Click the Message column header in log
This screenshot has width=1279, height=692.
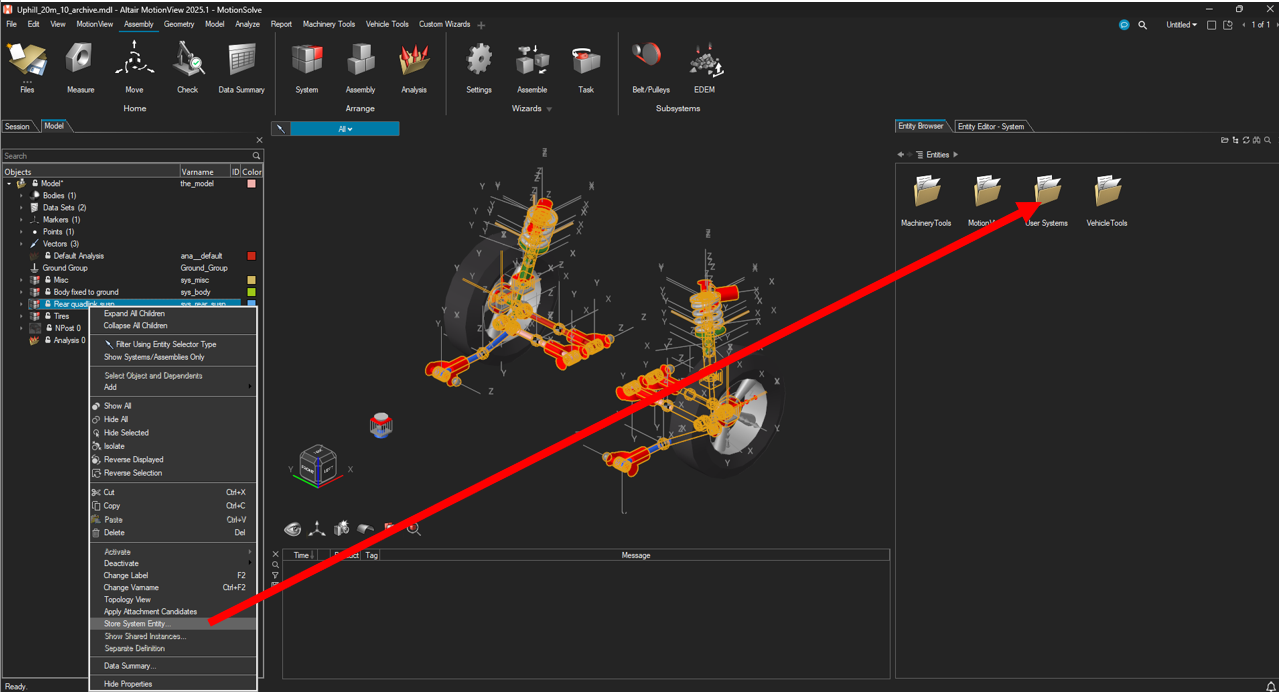pyautogui.click(x=635, y=555)
